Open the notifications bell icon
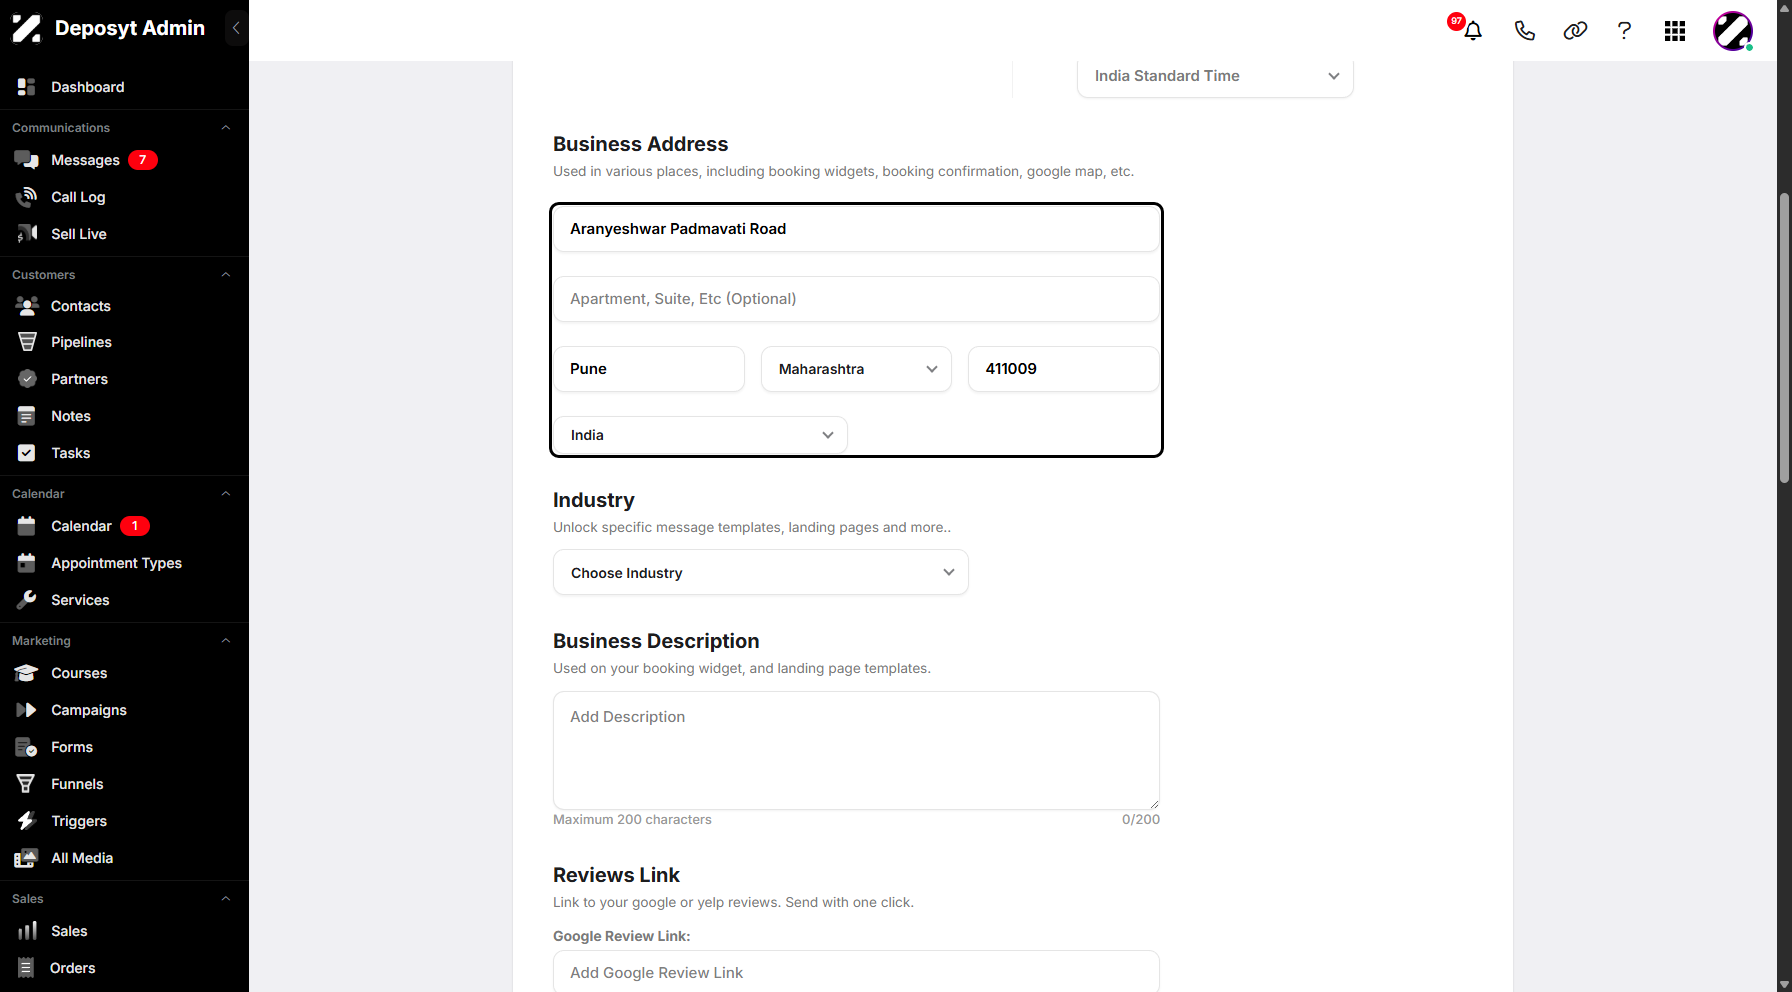This screenshot has width=1792, height=992. coord(1473,31)
